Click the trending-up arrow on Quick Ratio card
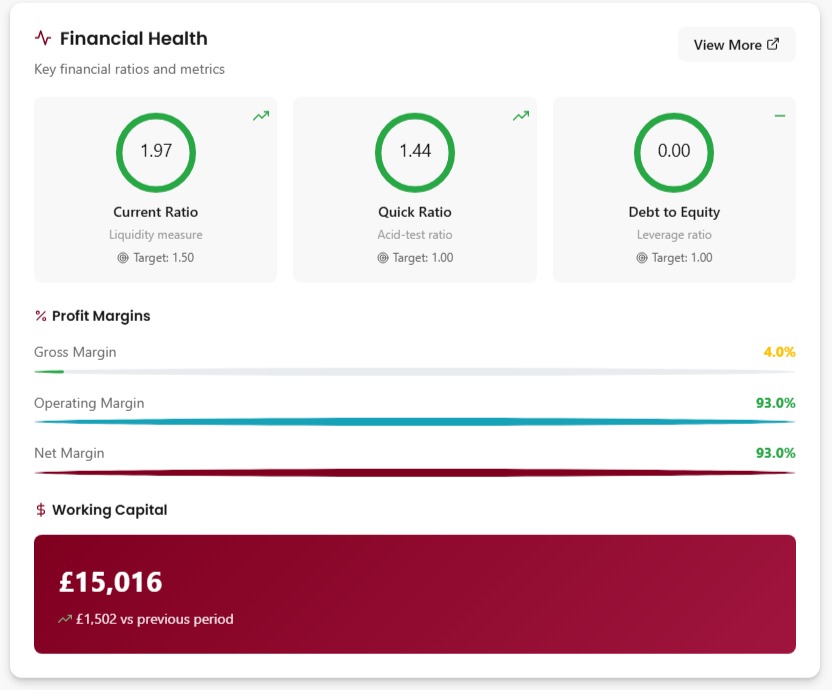Screen dimensions: 832x690 coord(519,115)
